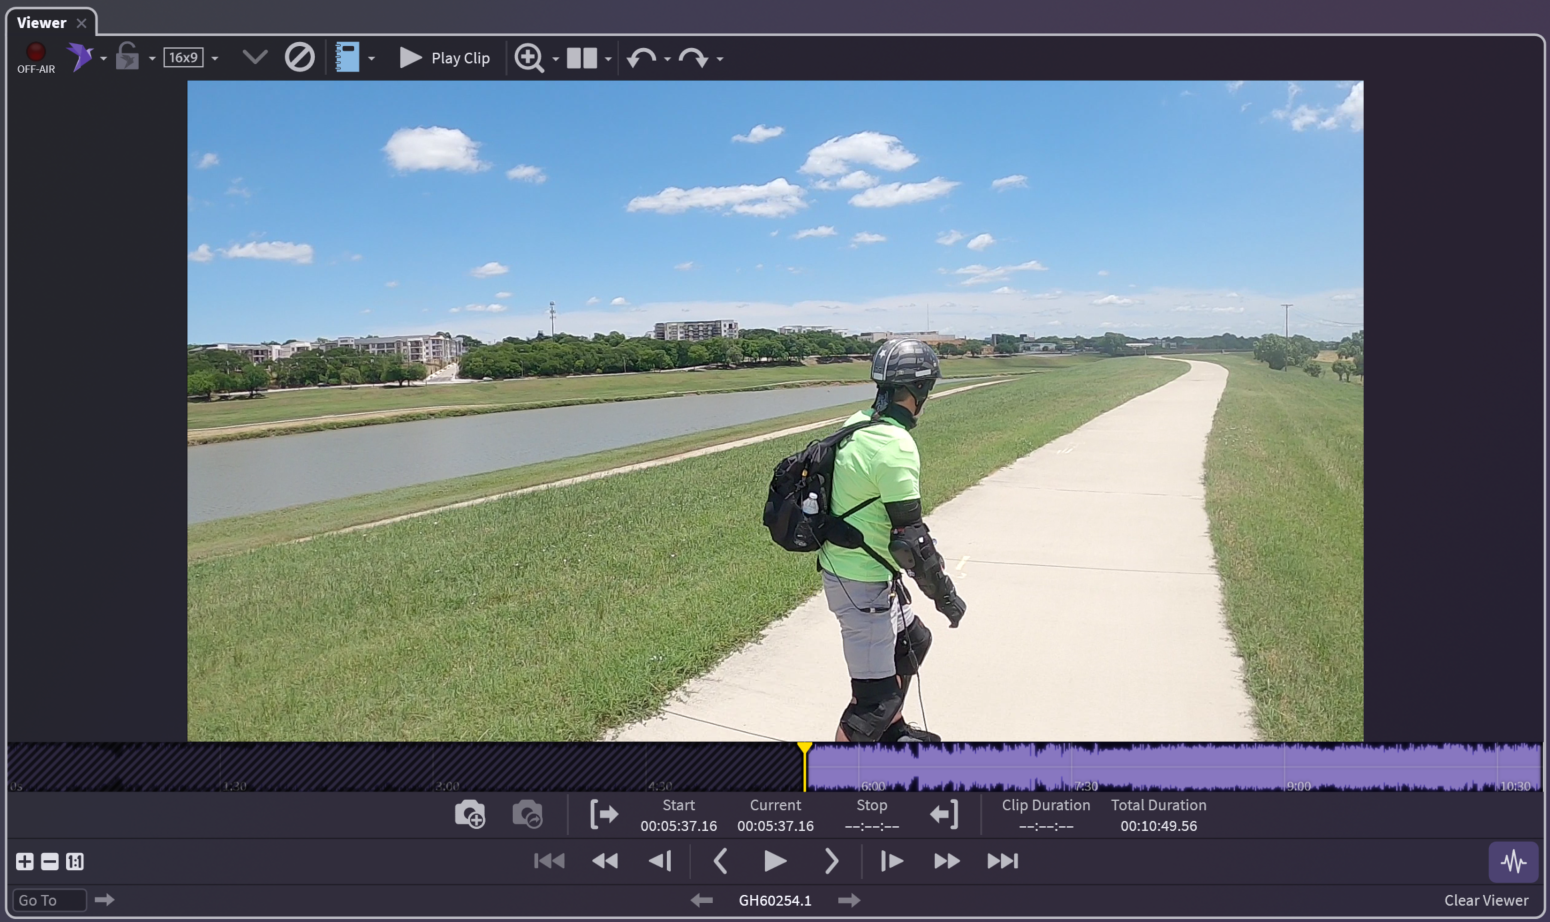Jump to the clip end with skip-forward
This screenshot has height=922, width=1550.
[x=1002, y=861]
